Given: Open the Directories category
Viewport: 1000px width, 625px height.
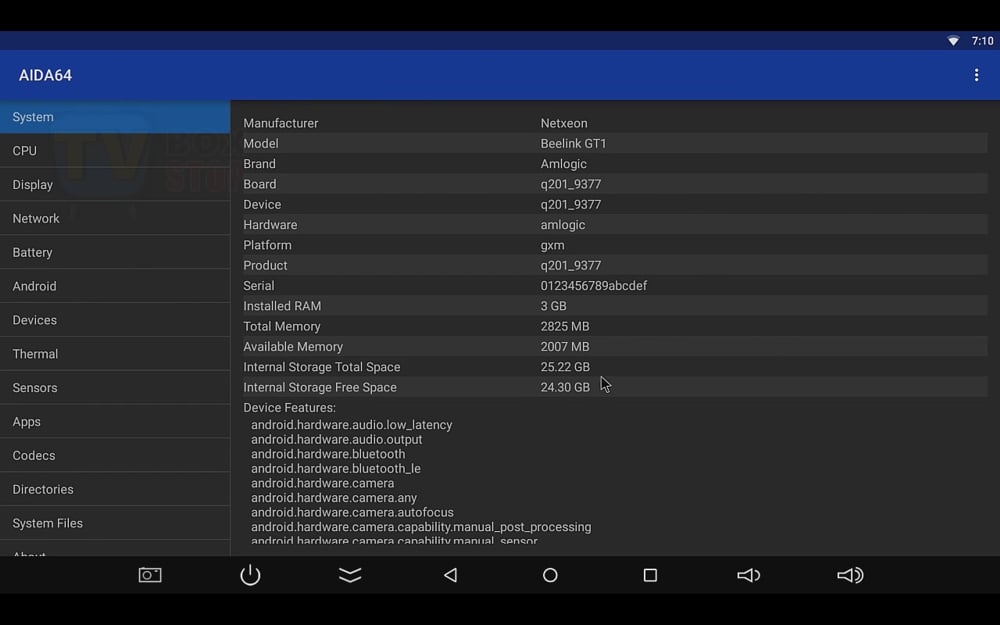Looking at the screenshot, I should 115,489.
